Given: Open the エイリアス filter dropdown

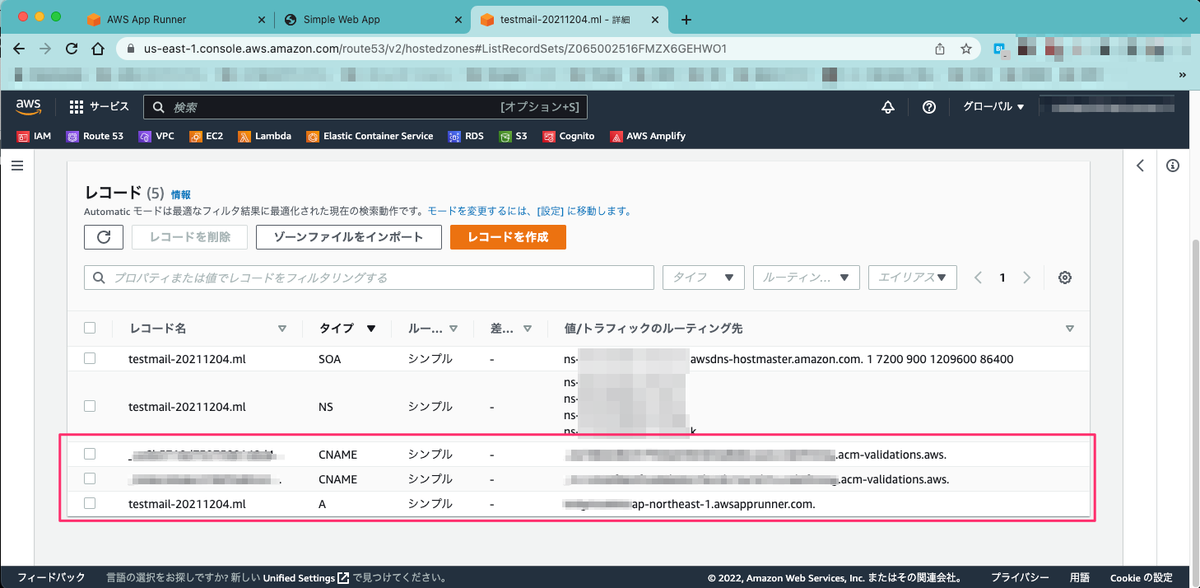Looking at the screenshot, I should tap(912, 278).
